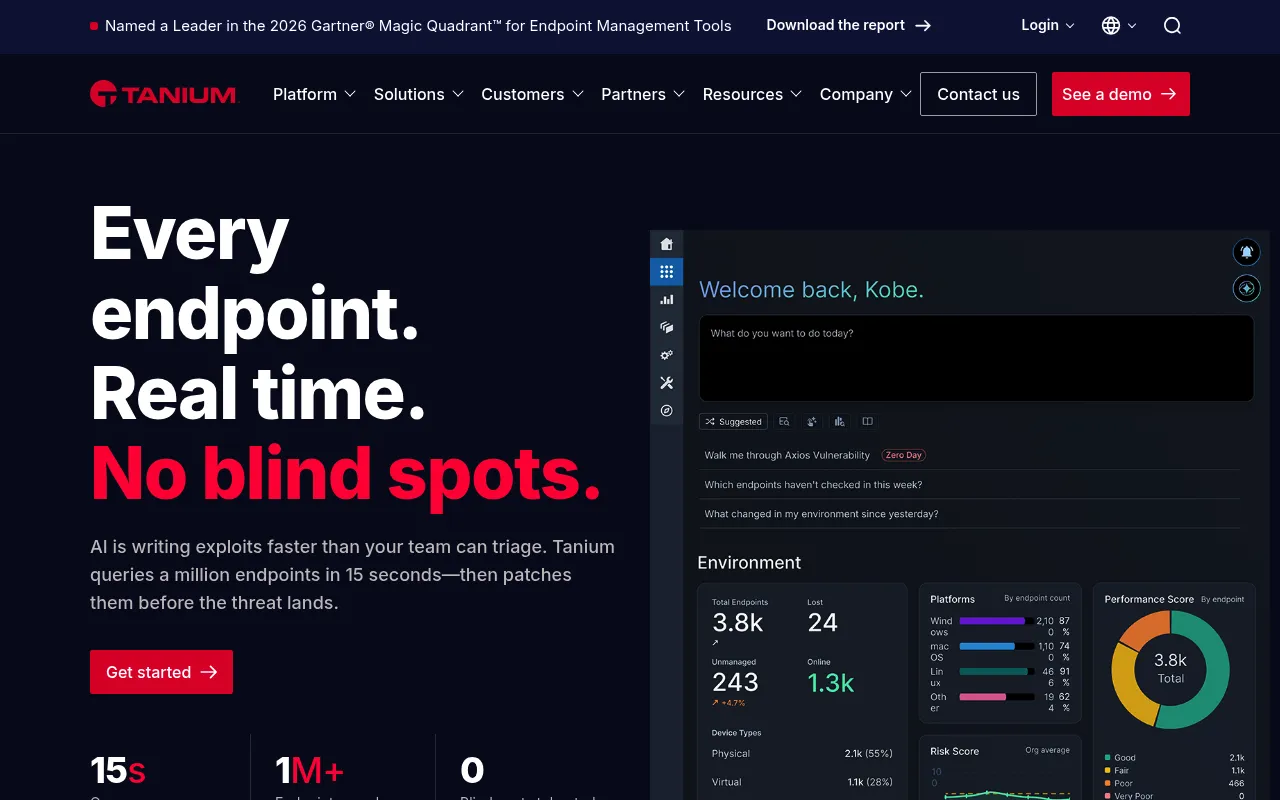The image size is (1280, 800).
Task: Expand the Solutions menu chevron
Action: pos(458,94)
